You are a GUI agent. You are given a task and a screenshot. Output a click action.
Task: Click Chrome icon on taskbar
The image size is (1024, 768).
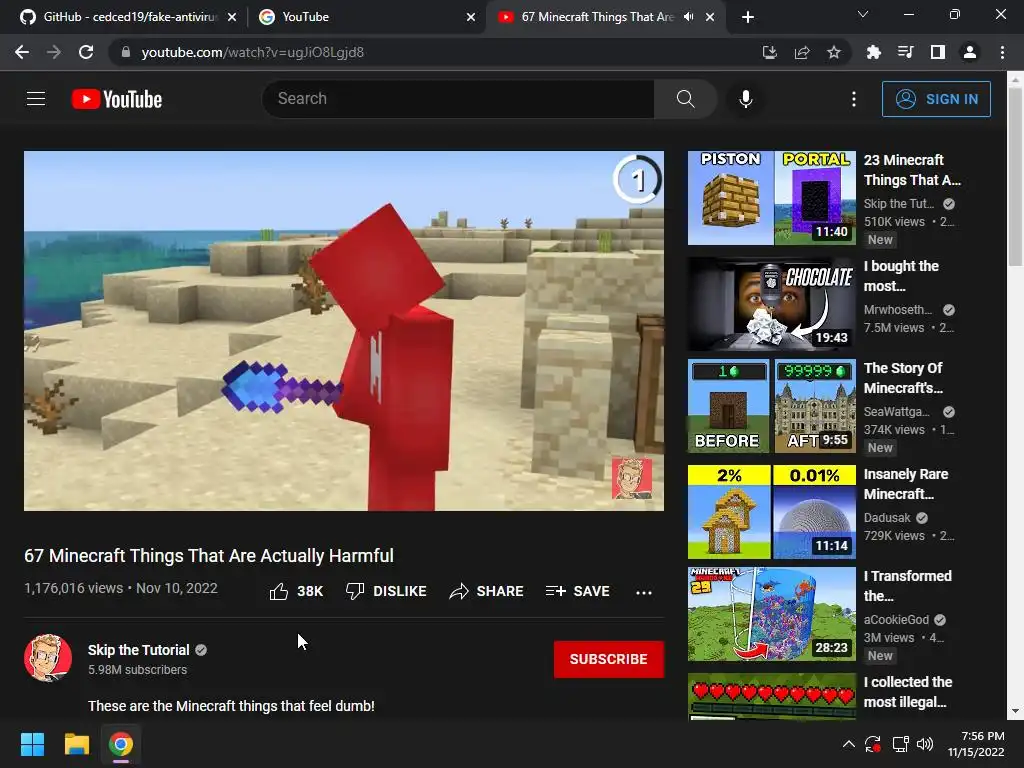coord(121,744)
